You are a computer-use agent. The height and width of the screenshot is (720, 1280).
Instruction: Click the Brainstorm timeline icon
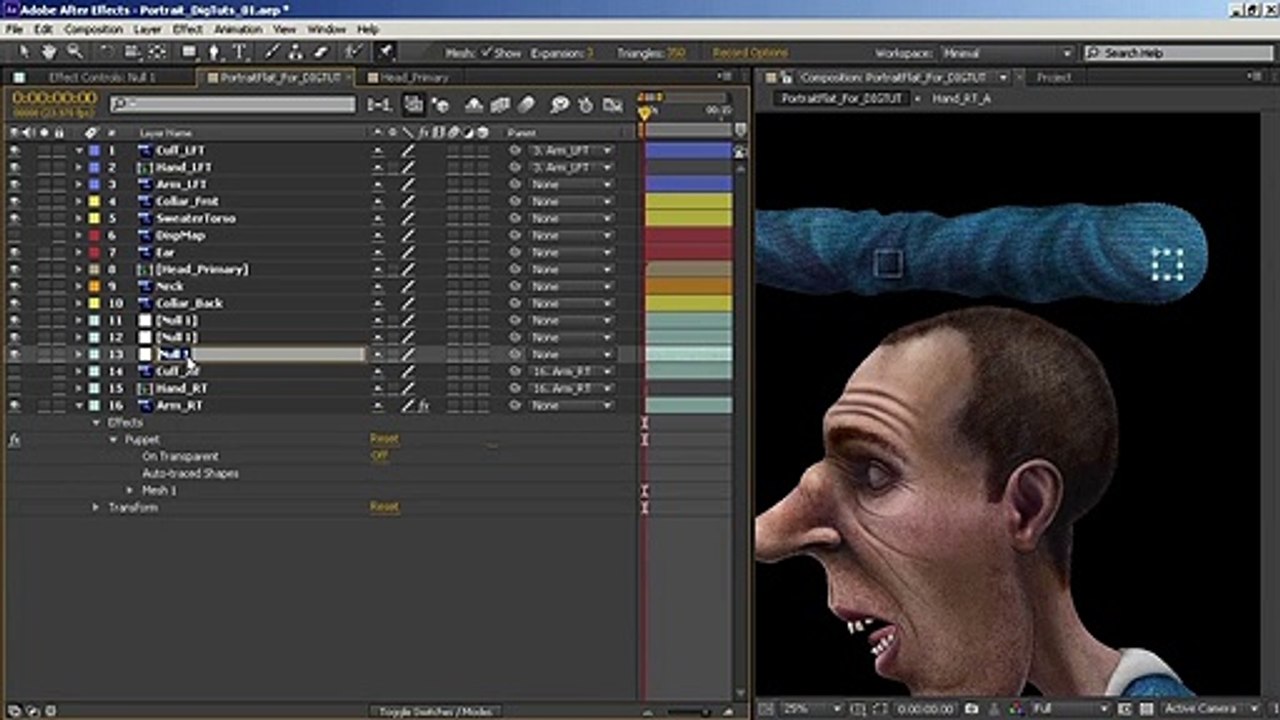click(x=560, y=104)
